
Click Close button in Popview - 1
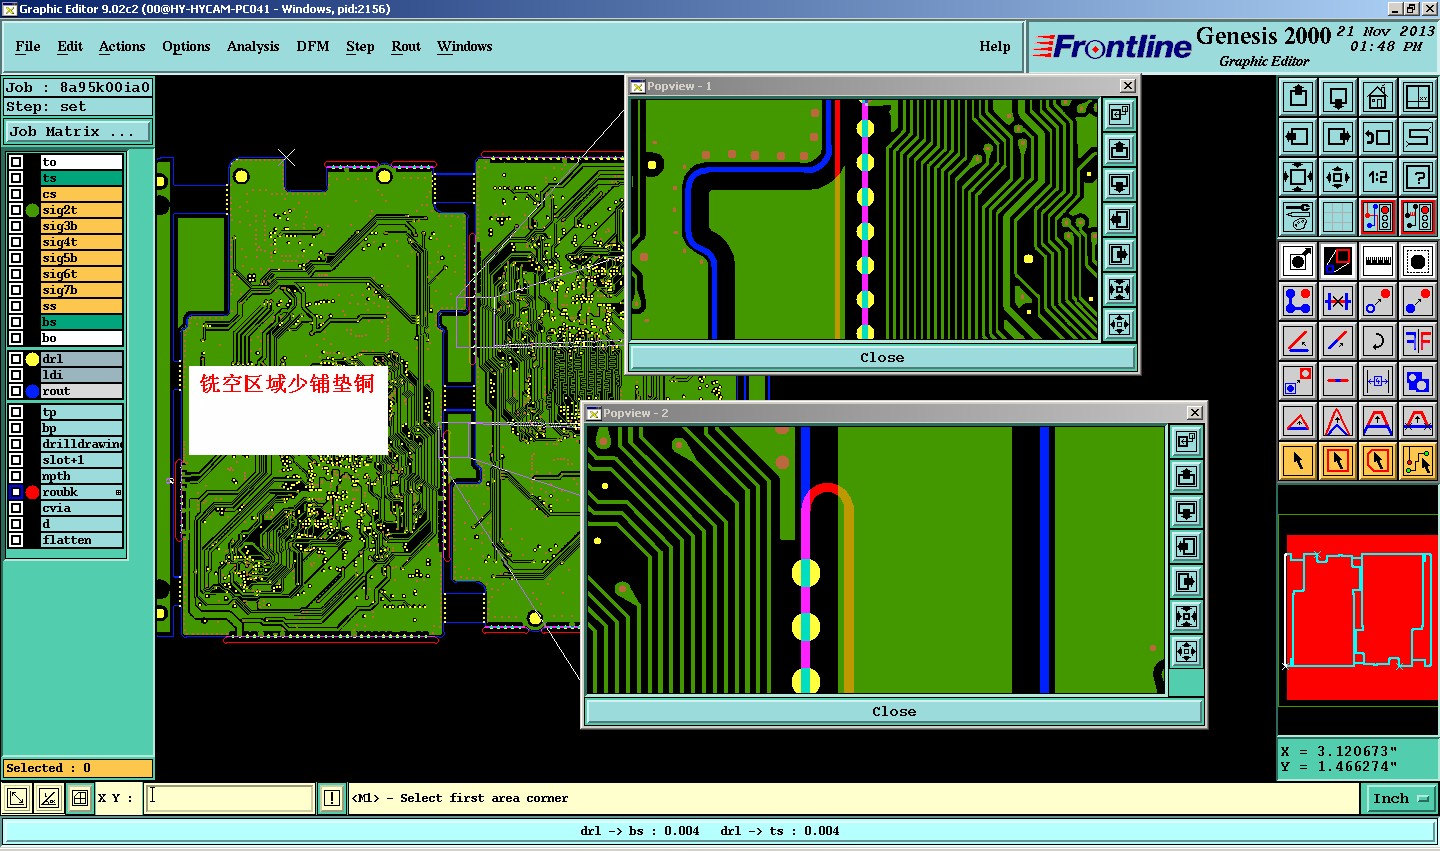click(x=882, y=357)
